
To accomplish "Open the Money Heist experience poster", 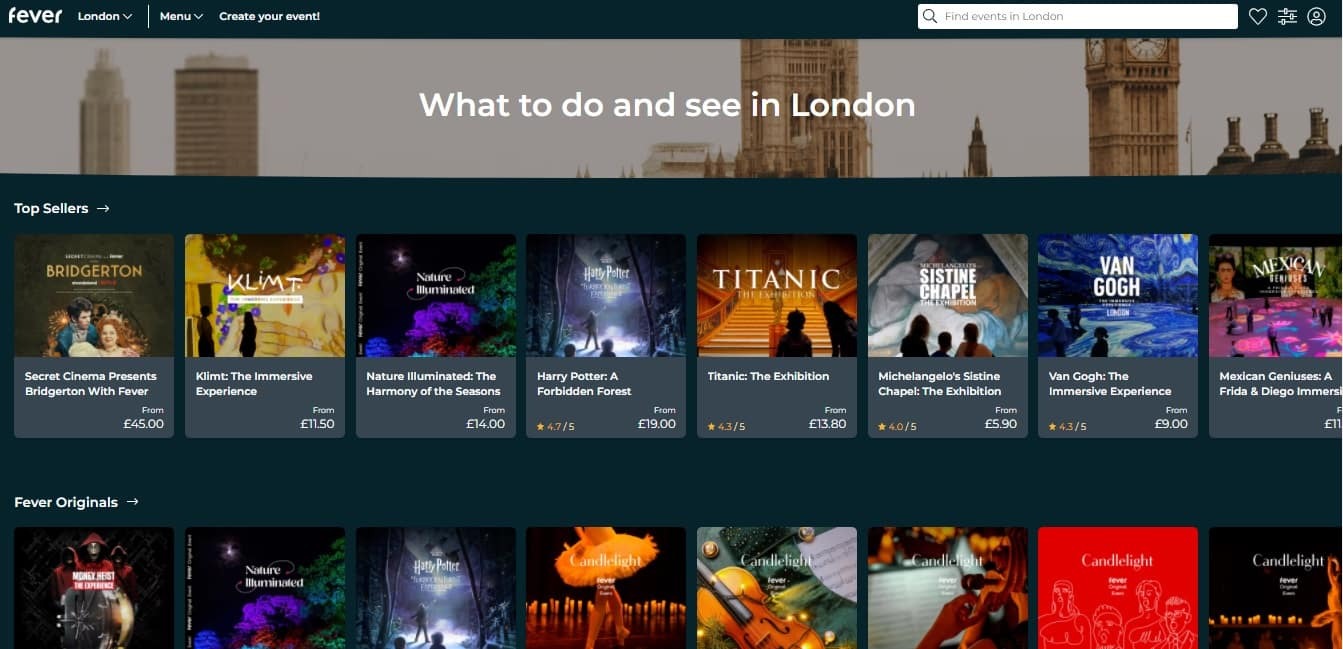I will pos(94,588).
